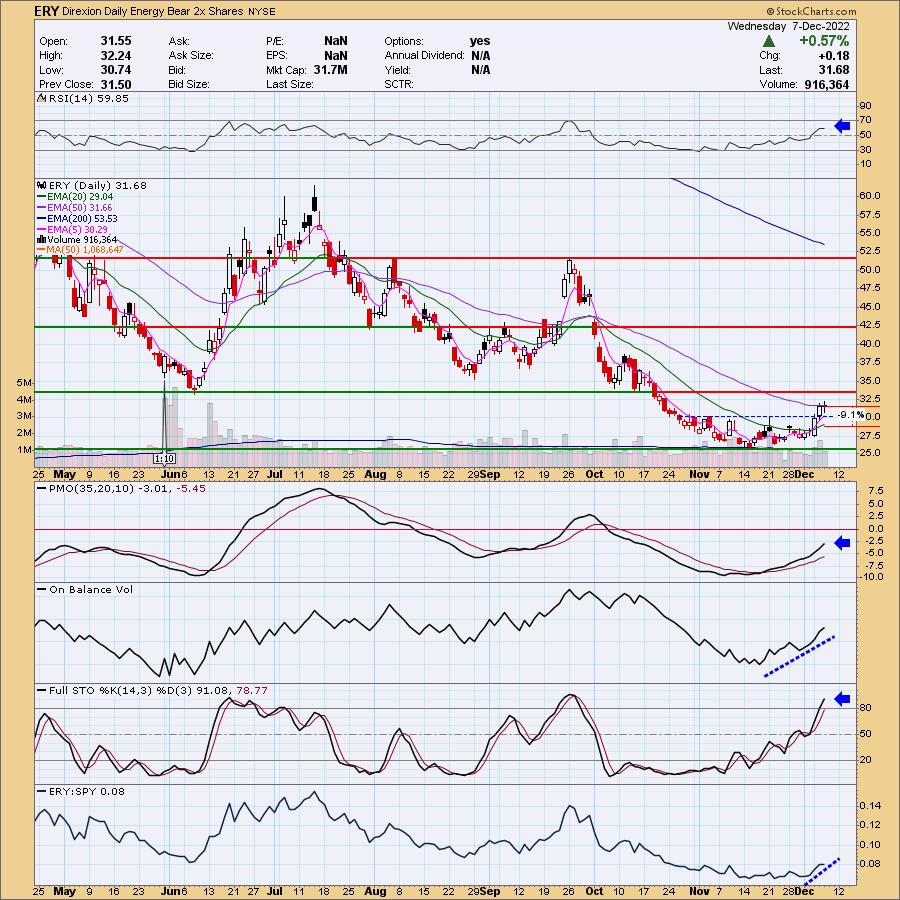Click the 52.5 price axis label

[x=869, y=251]
